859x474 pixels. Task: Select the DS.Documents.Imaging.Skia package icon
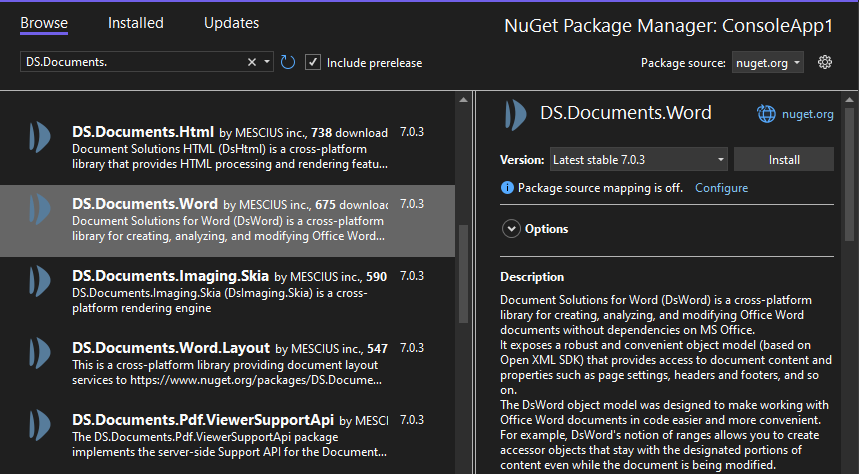39,281
